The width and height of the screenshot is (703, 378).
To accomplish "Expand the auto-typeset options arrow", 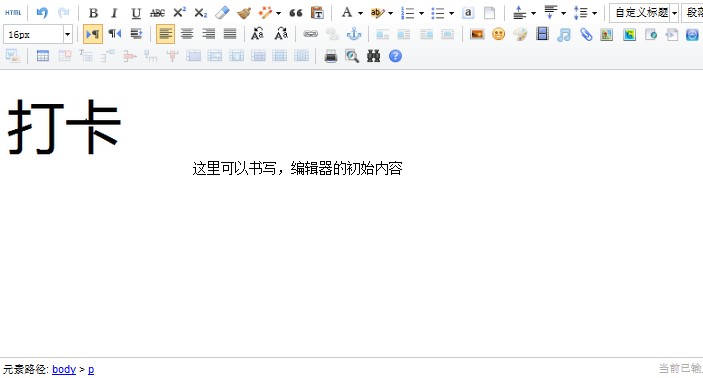I will click(278, 13).
